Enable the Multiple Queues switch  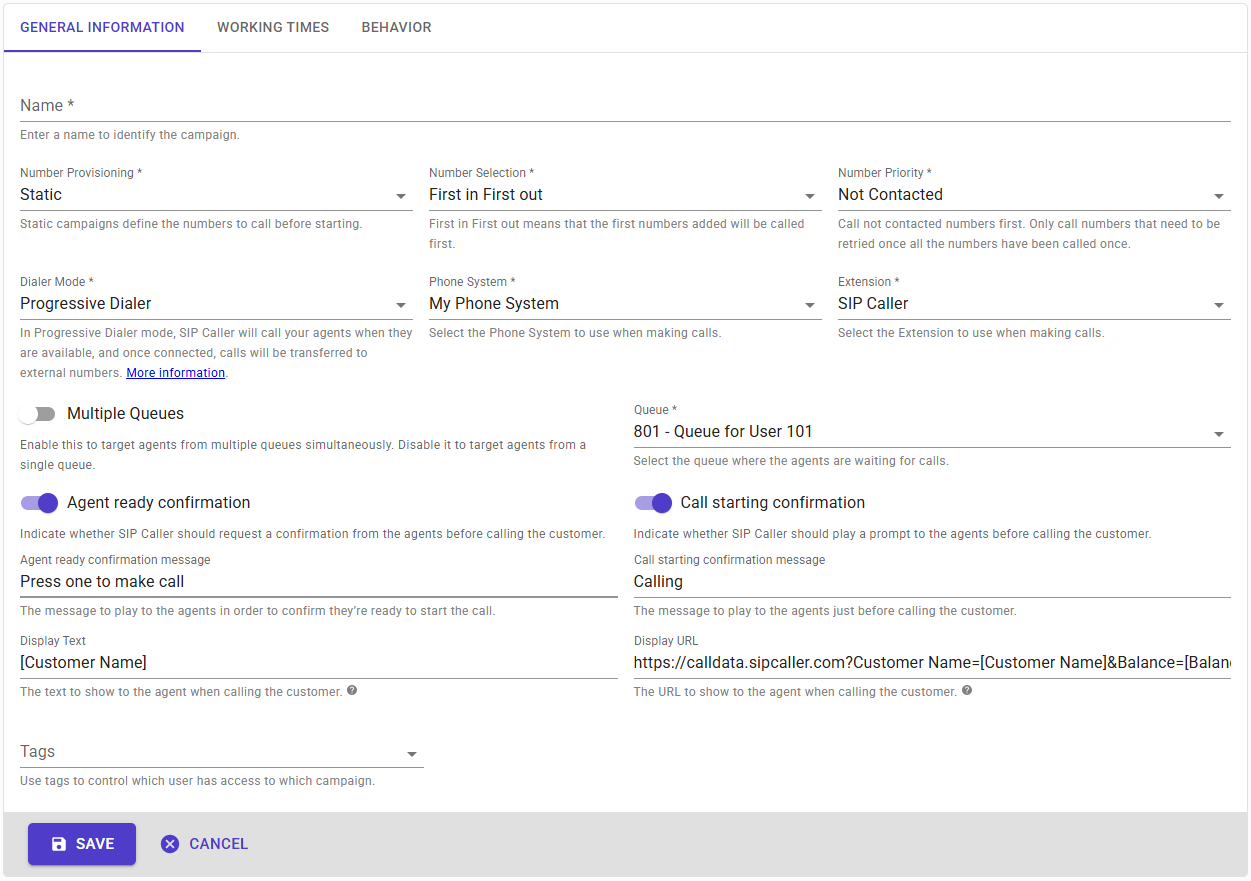tap(38, 414)
